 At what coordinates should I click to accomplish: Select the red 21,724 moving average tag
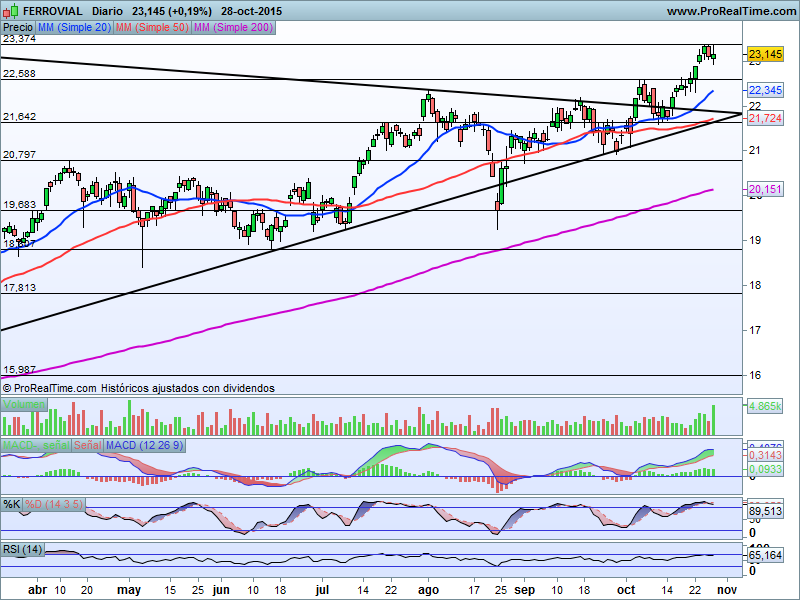(765, 118)
